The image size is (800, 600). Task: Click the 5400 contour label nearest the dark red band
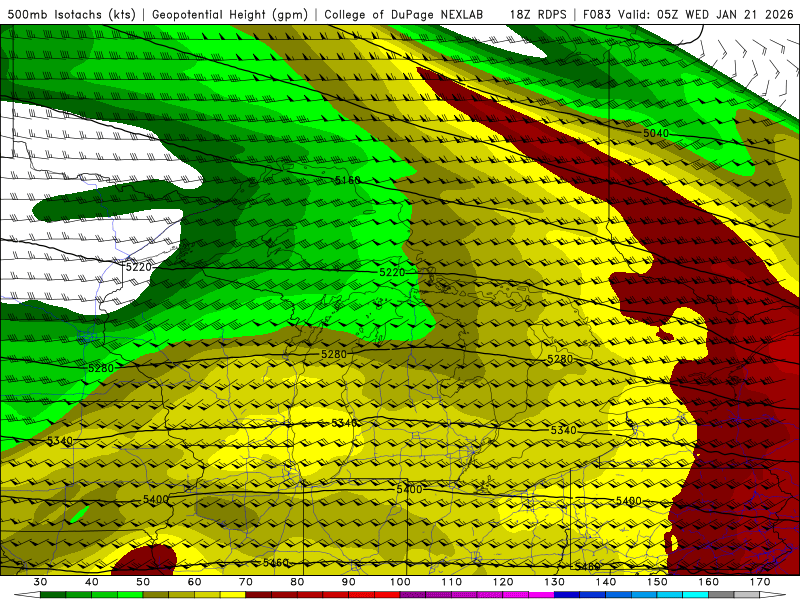tap(629, 501)
